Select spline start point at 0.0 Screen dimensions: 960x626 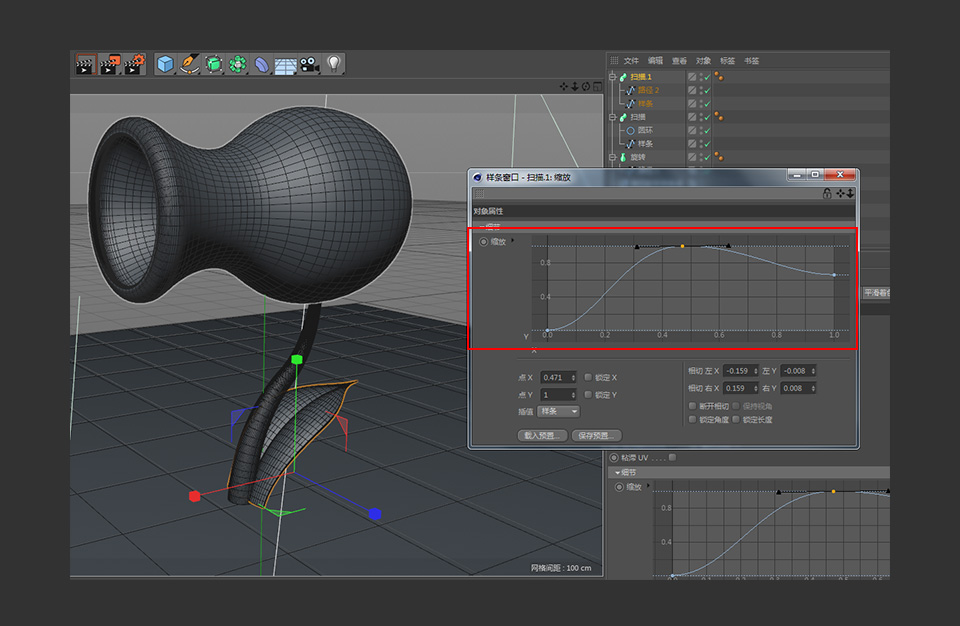click(547, 331)
